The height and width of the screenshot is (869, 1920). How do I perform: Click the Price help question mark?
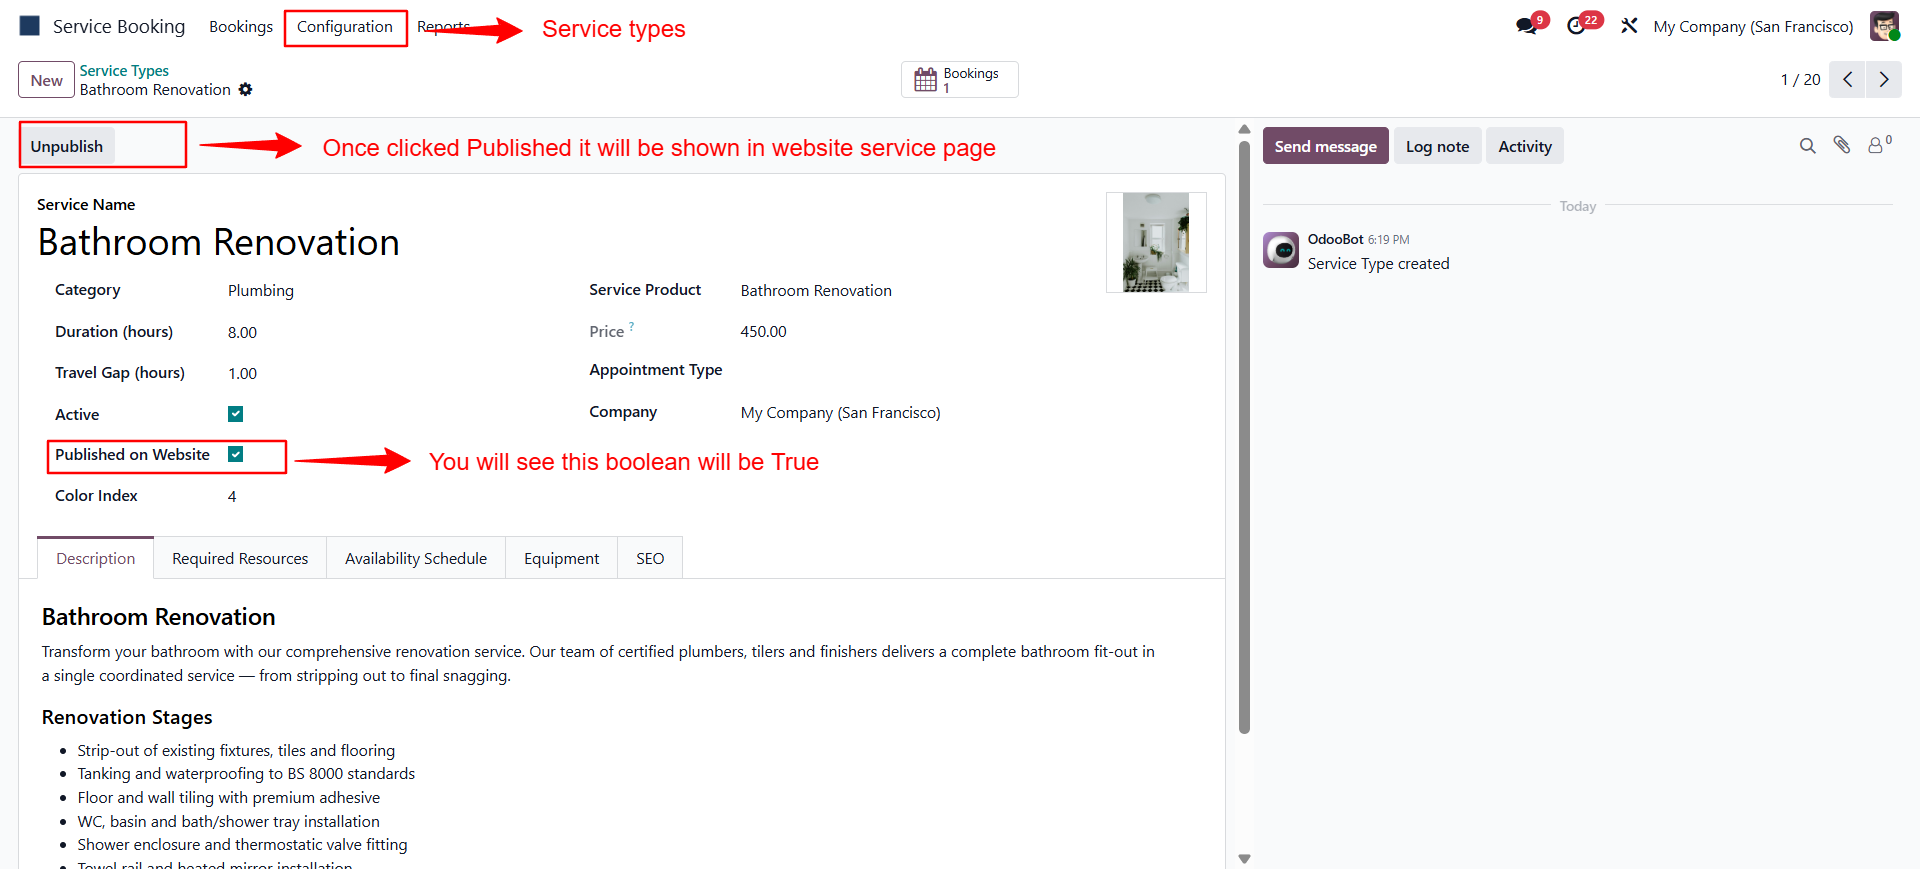tap(632, 326)
